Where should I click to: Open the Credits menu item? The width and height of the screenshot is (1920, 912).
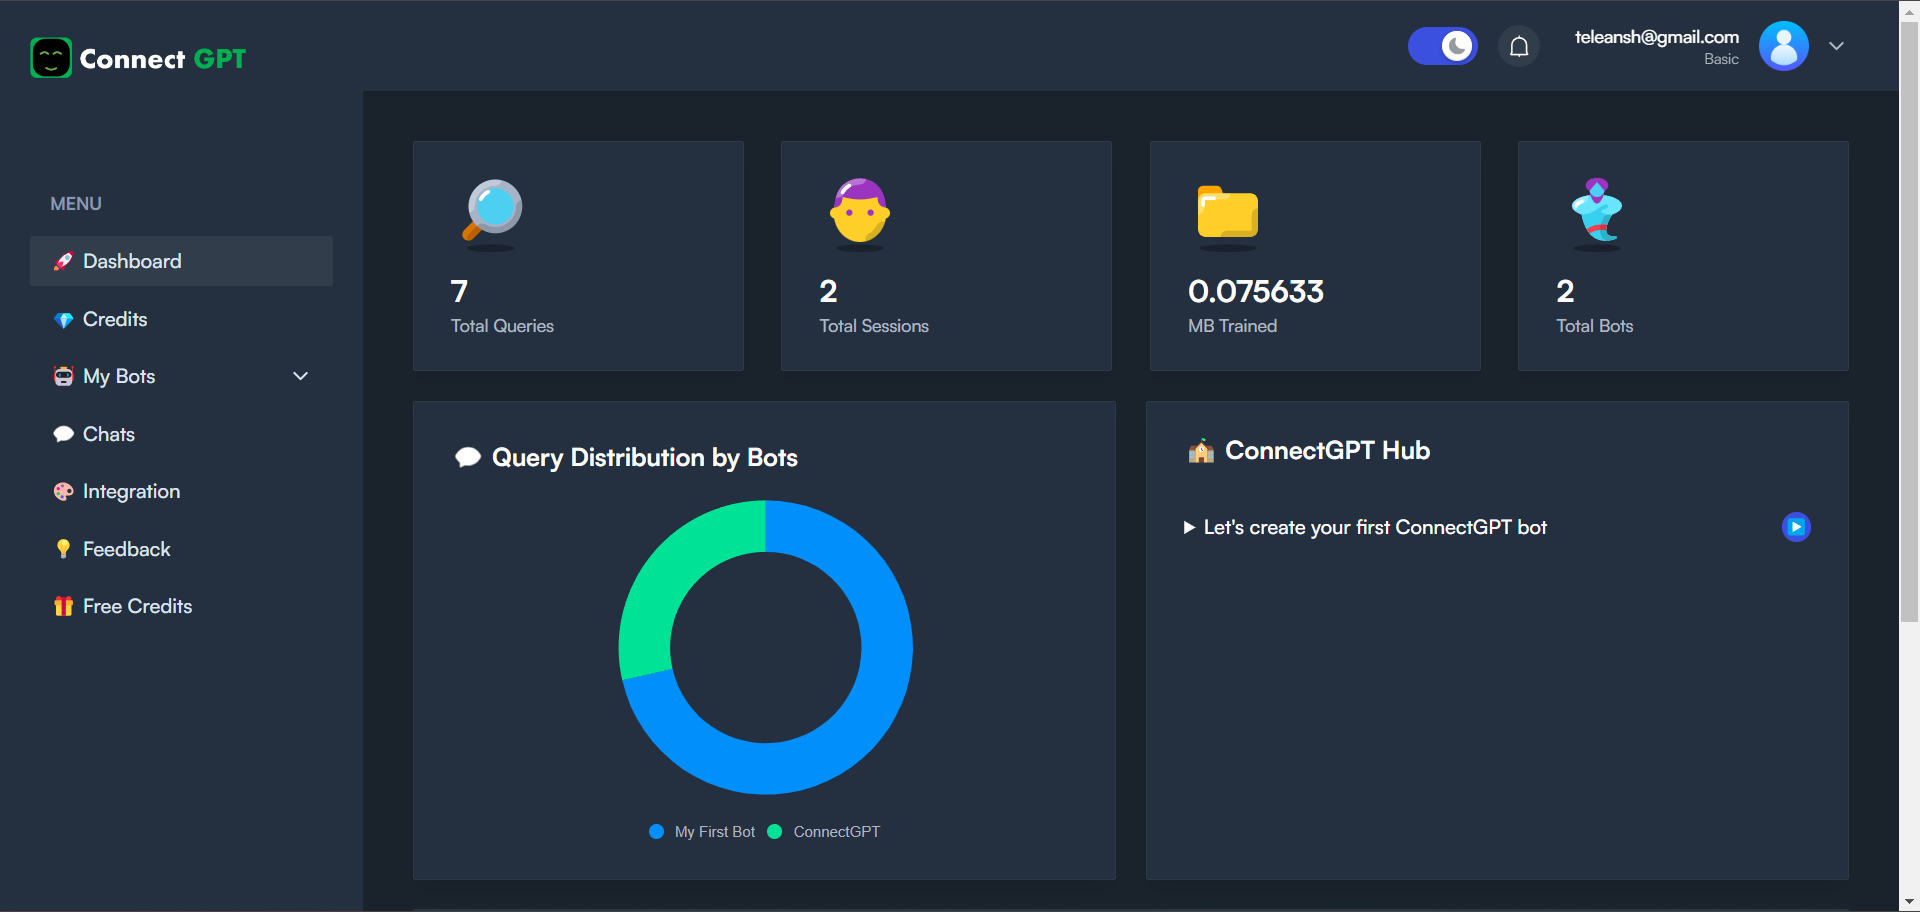(x=181, y=319)
